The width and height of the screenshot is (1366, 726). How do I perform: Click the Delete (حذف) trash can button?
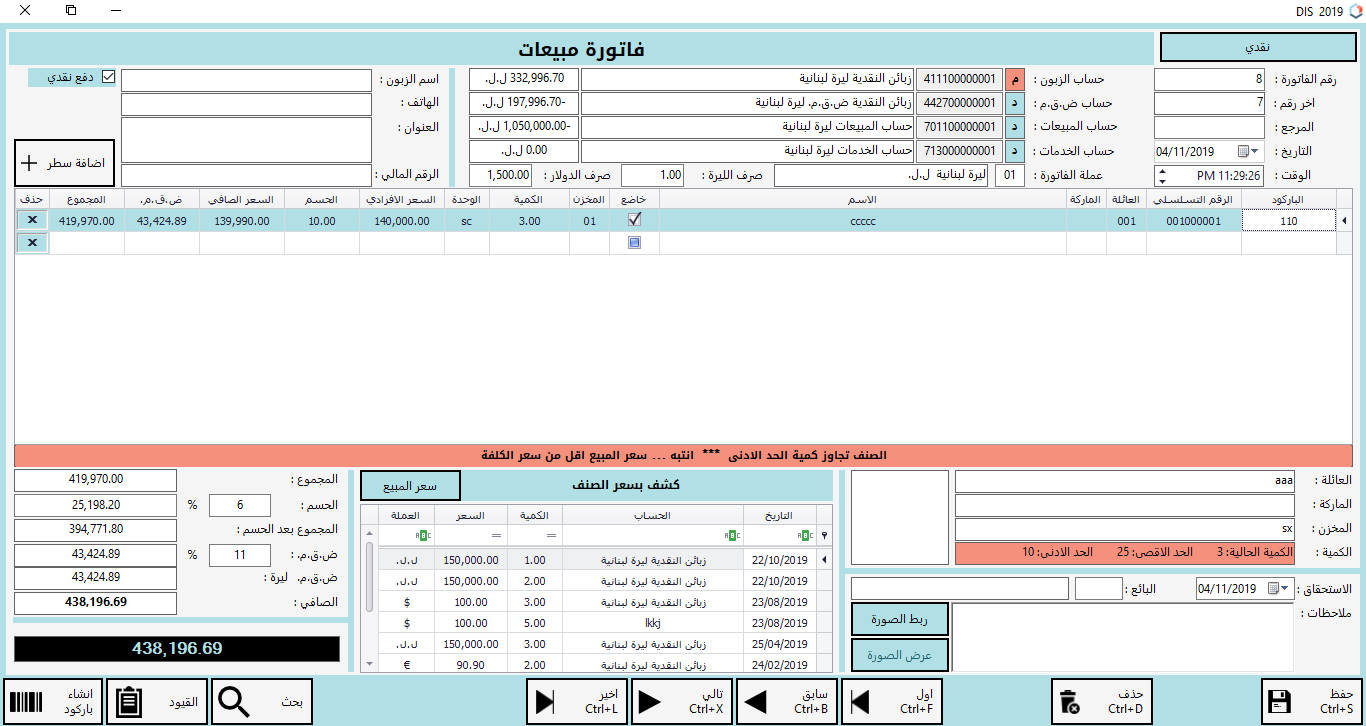[1102, 701]
